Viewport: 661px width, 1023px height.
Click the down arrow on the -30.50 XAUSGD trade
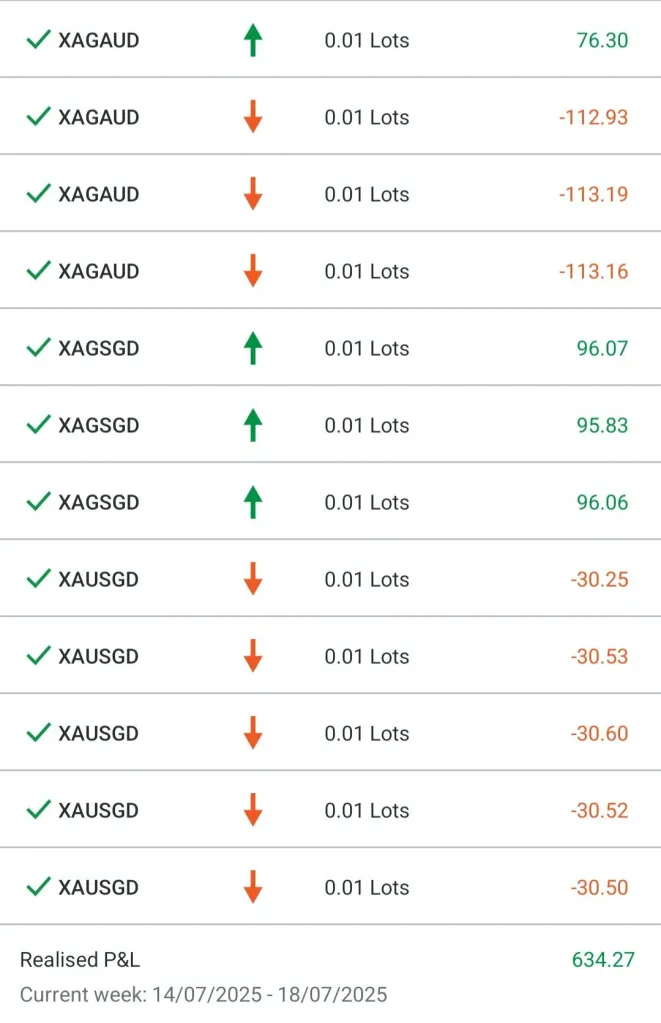click(253, 887)
